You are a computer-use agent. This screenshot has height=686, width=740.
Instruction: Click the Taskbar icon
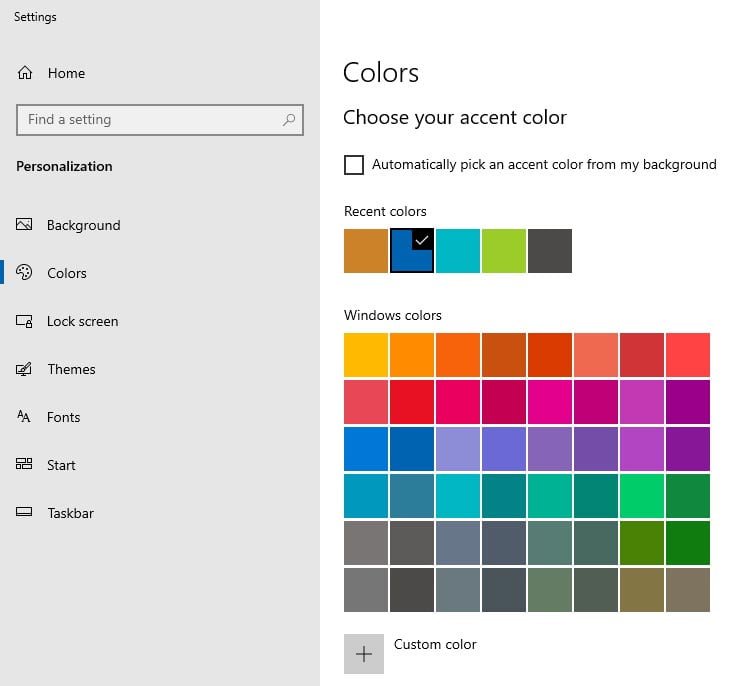(24, 512)
